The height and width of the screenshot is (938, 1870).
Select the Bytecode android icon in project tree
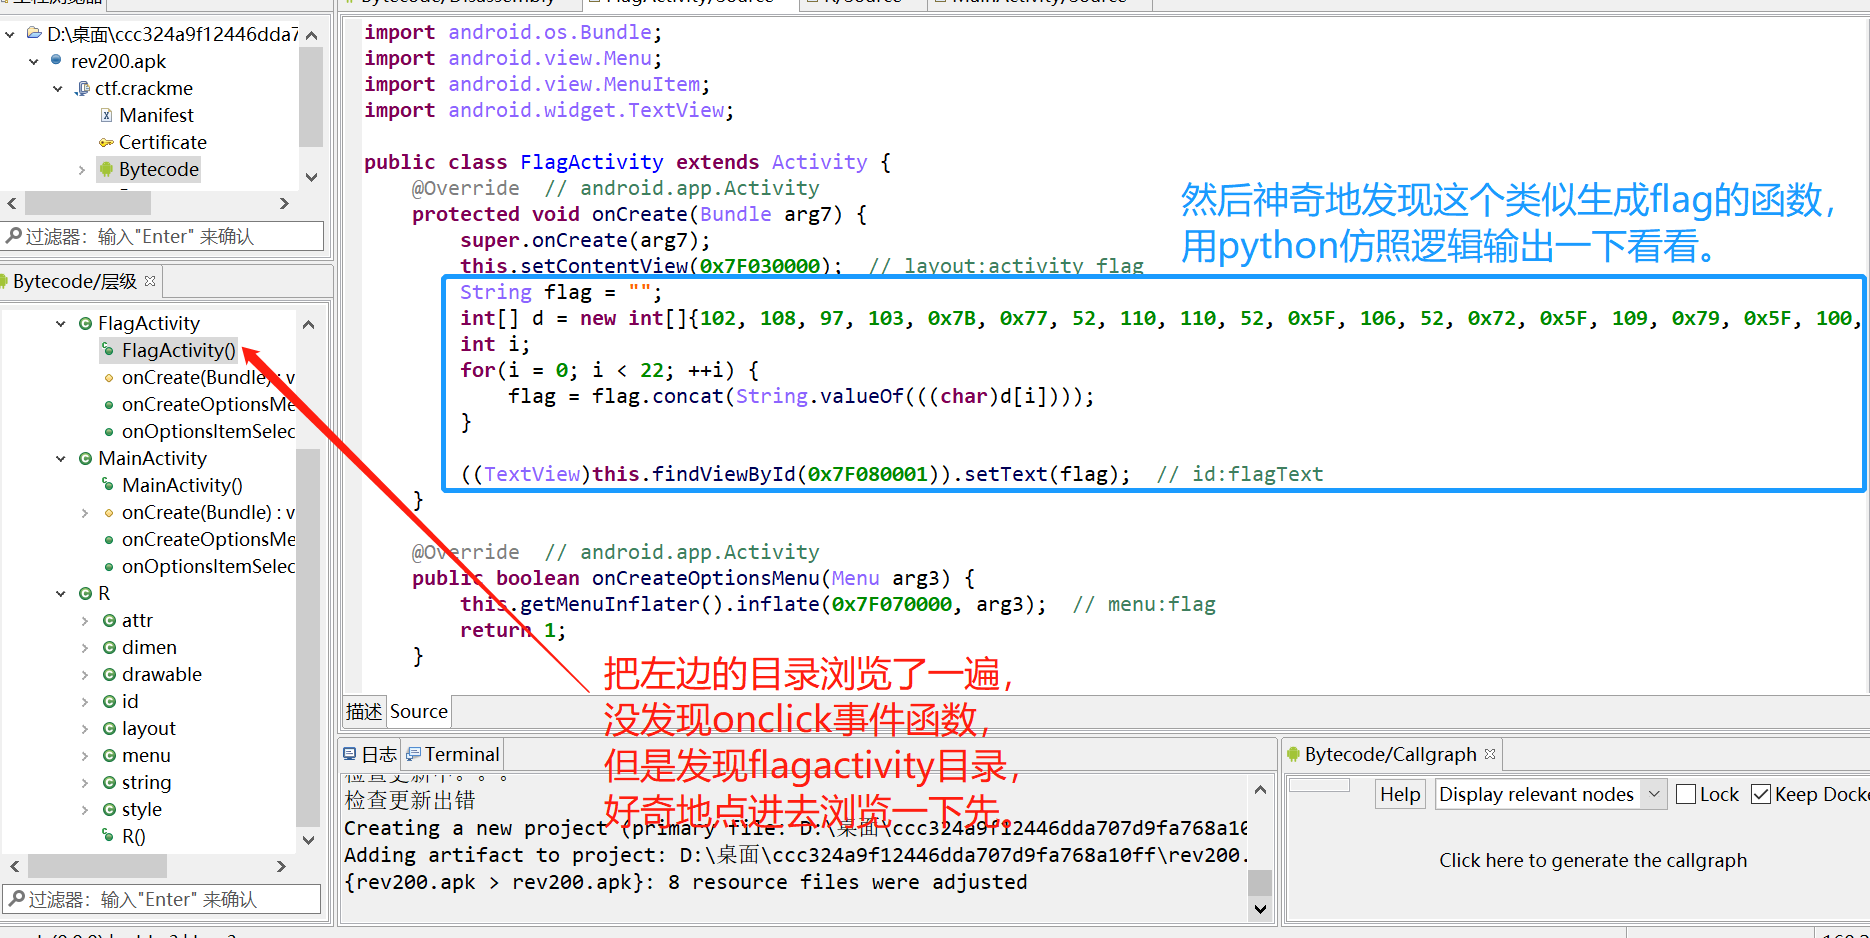pyautogui.click(x=106, y=169)
